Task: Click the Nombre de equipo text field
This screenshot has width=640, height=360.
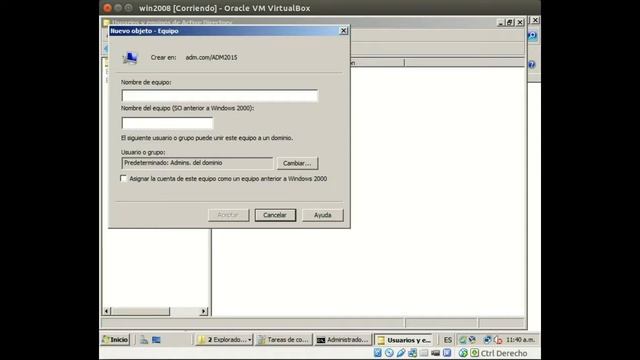Action: (x=220, y=96)
